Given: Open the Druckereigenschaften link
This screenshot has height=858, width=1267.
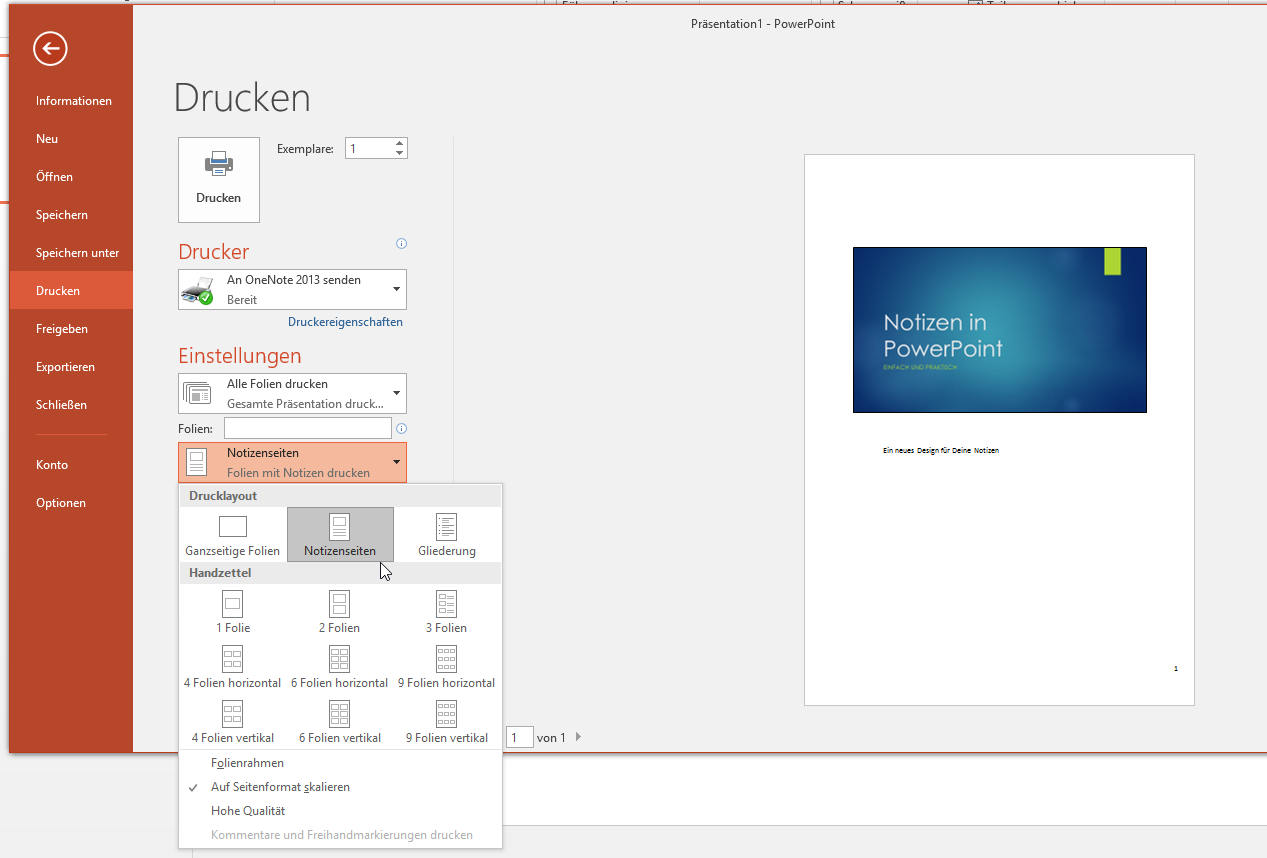Looking at the screenshot, I should click(345, 322).
